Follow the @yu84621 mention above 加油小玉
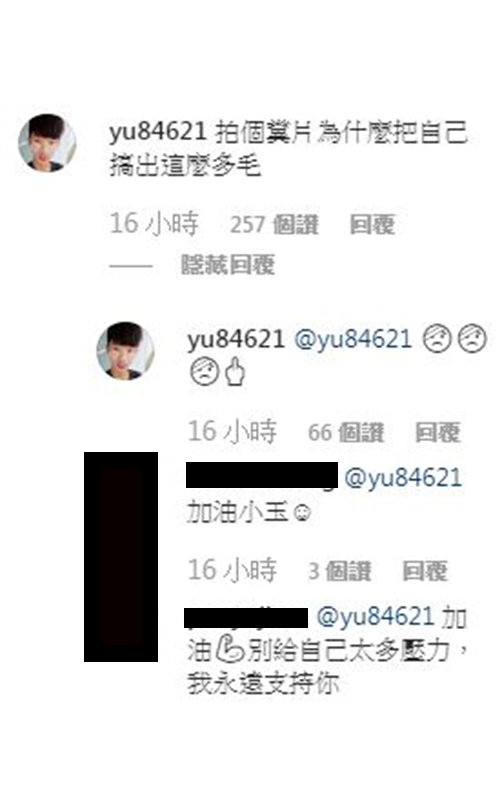 (403, 479)
